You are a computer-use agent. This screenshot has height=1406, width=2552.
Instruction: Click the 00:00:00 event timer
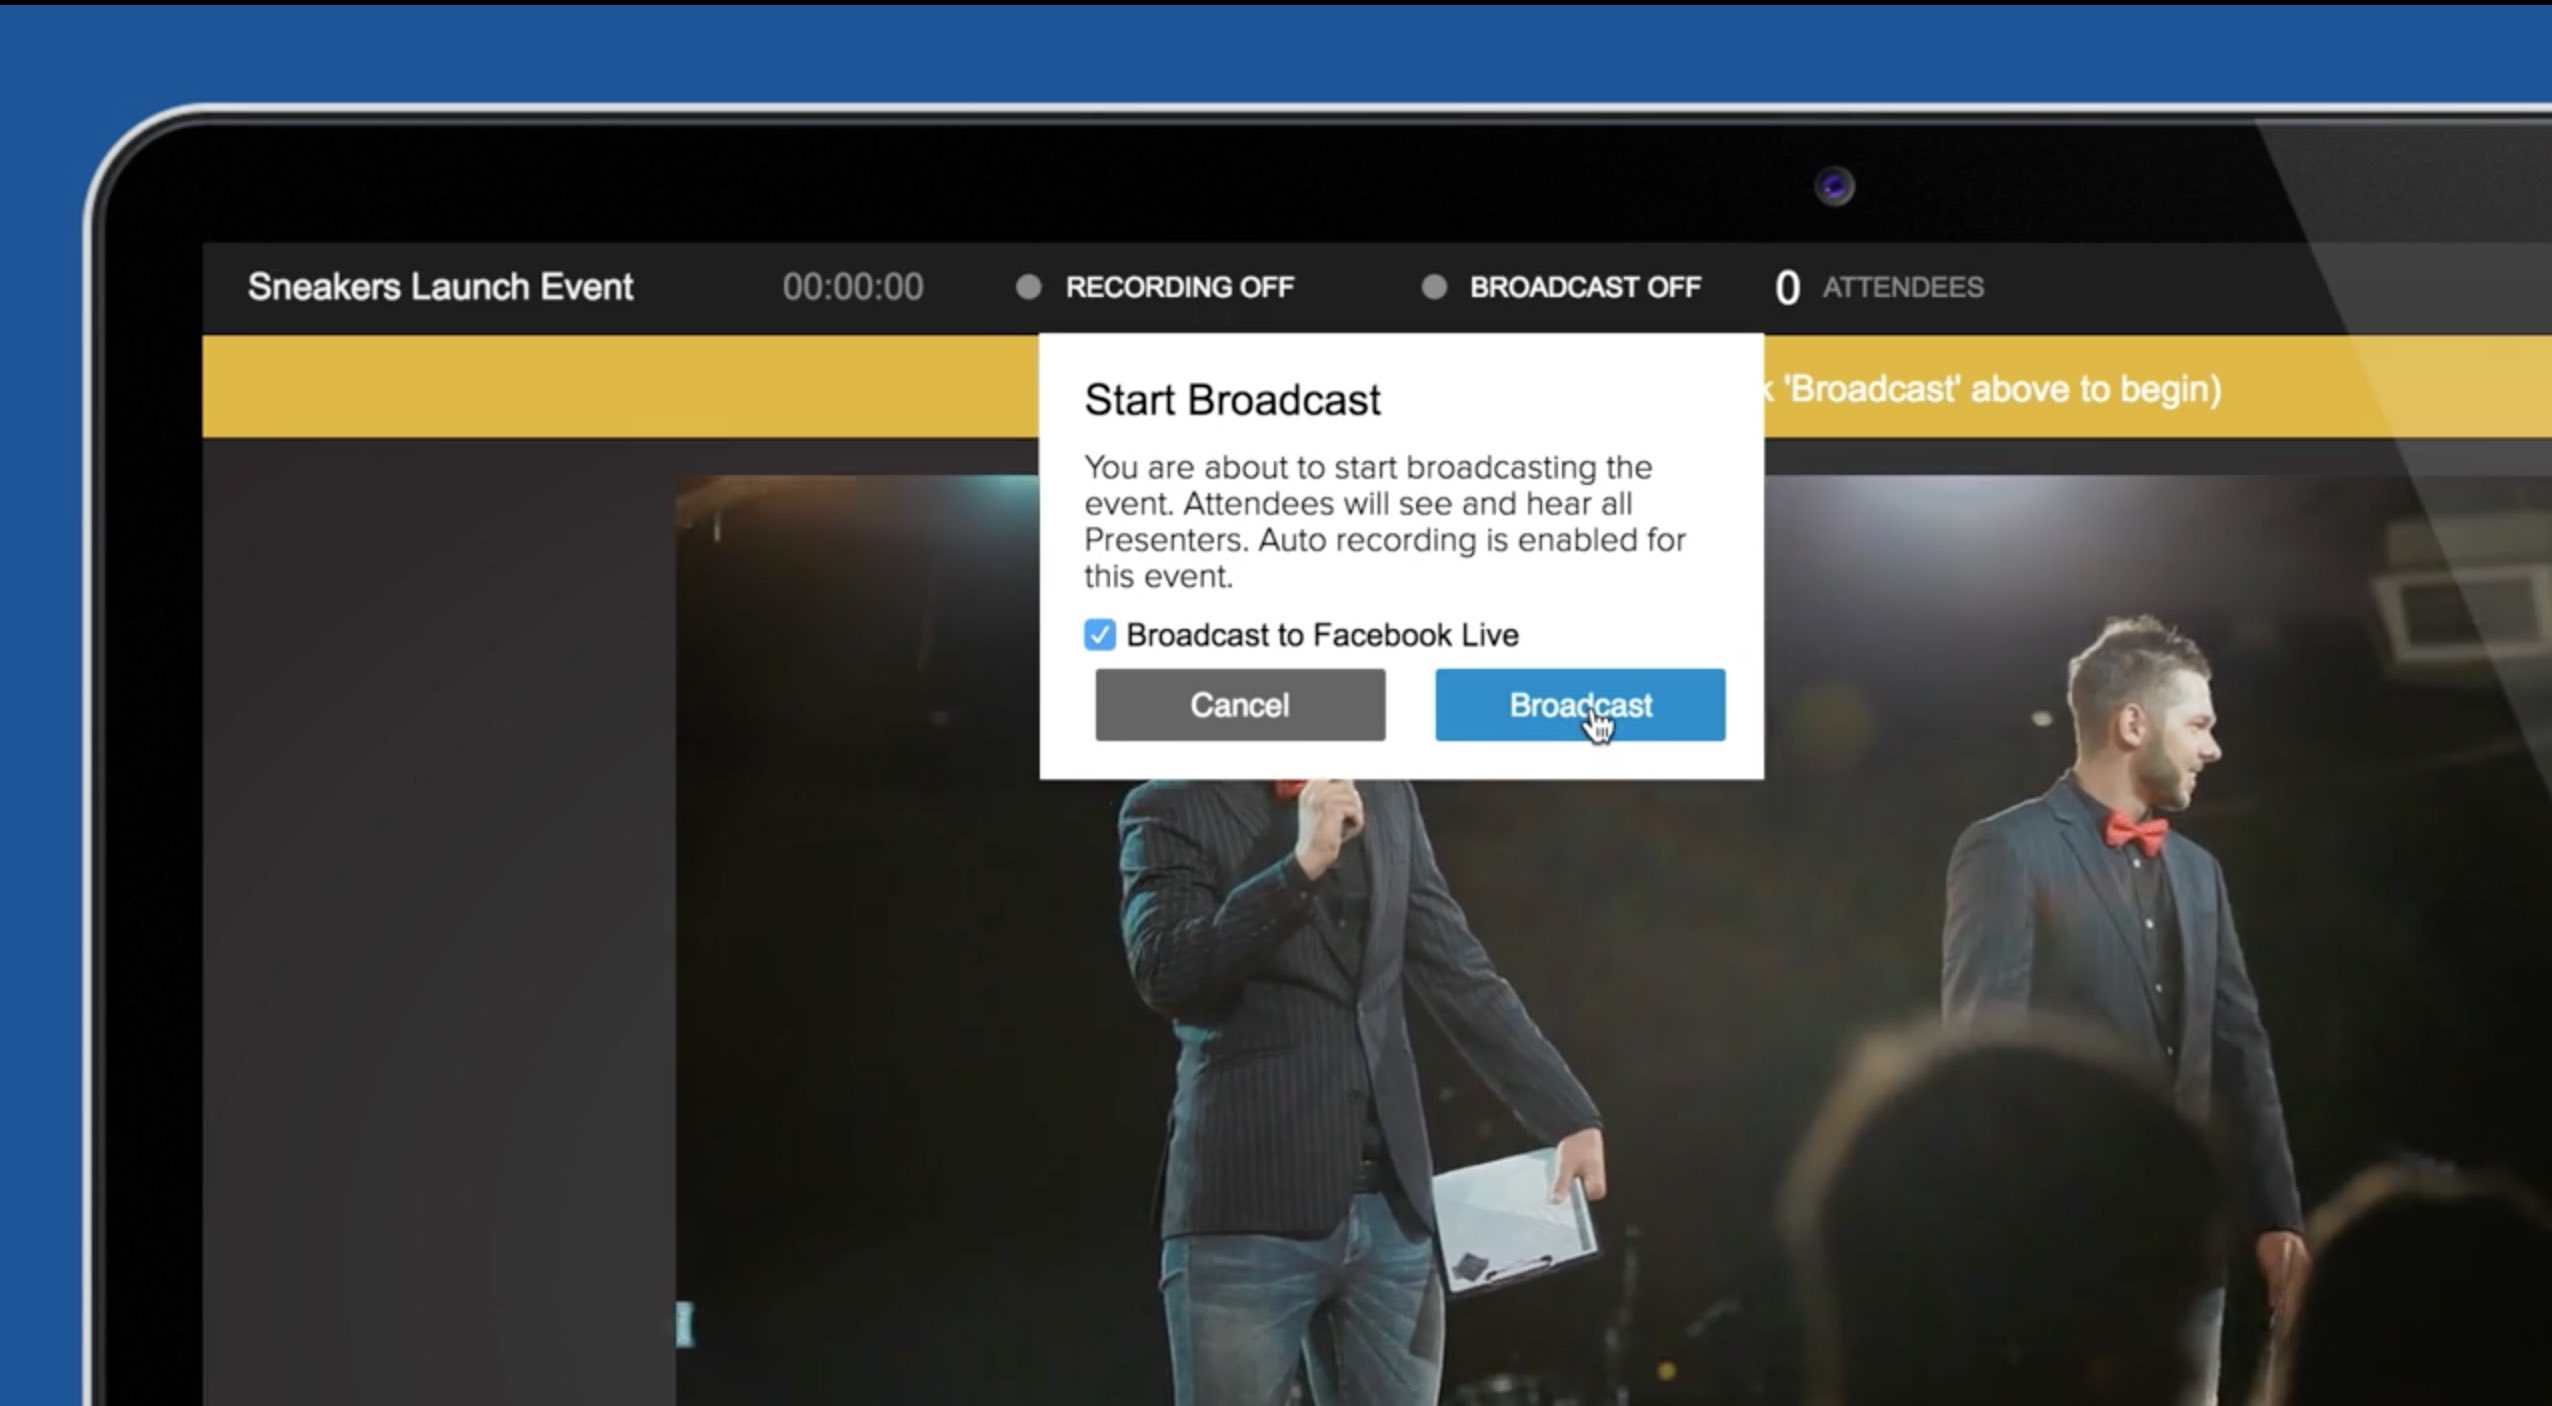852,288
